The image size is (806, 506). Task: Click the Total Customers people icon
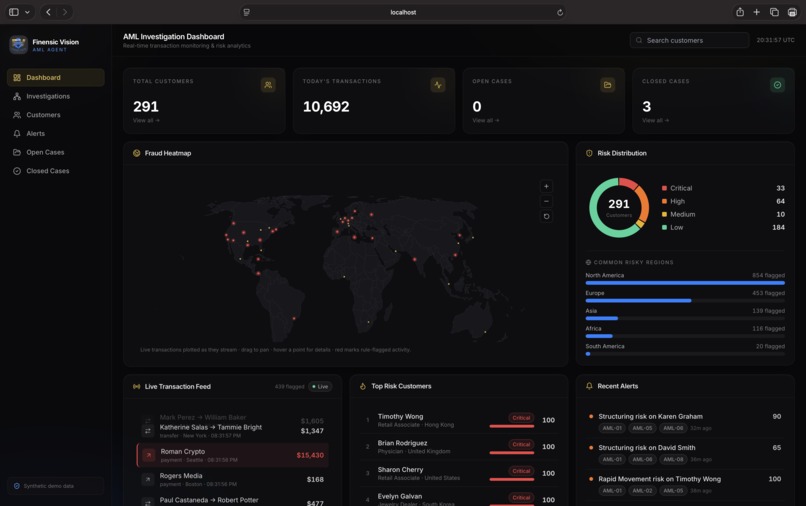point(268,85)
